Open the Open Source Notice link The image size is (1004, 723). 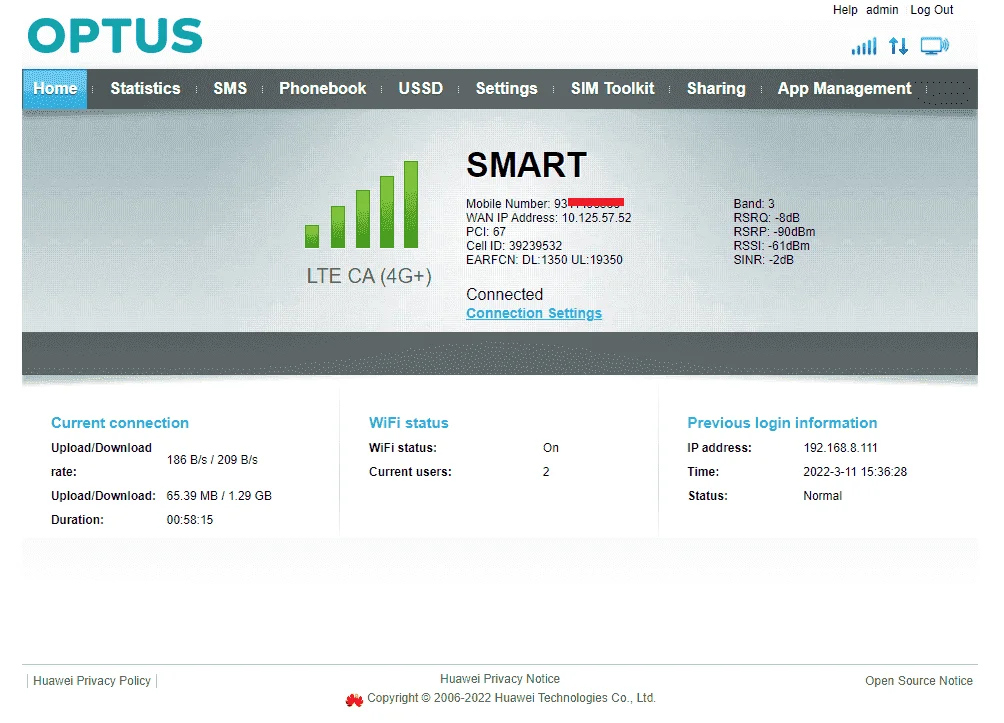(919, 681)
